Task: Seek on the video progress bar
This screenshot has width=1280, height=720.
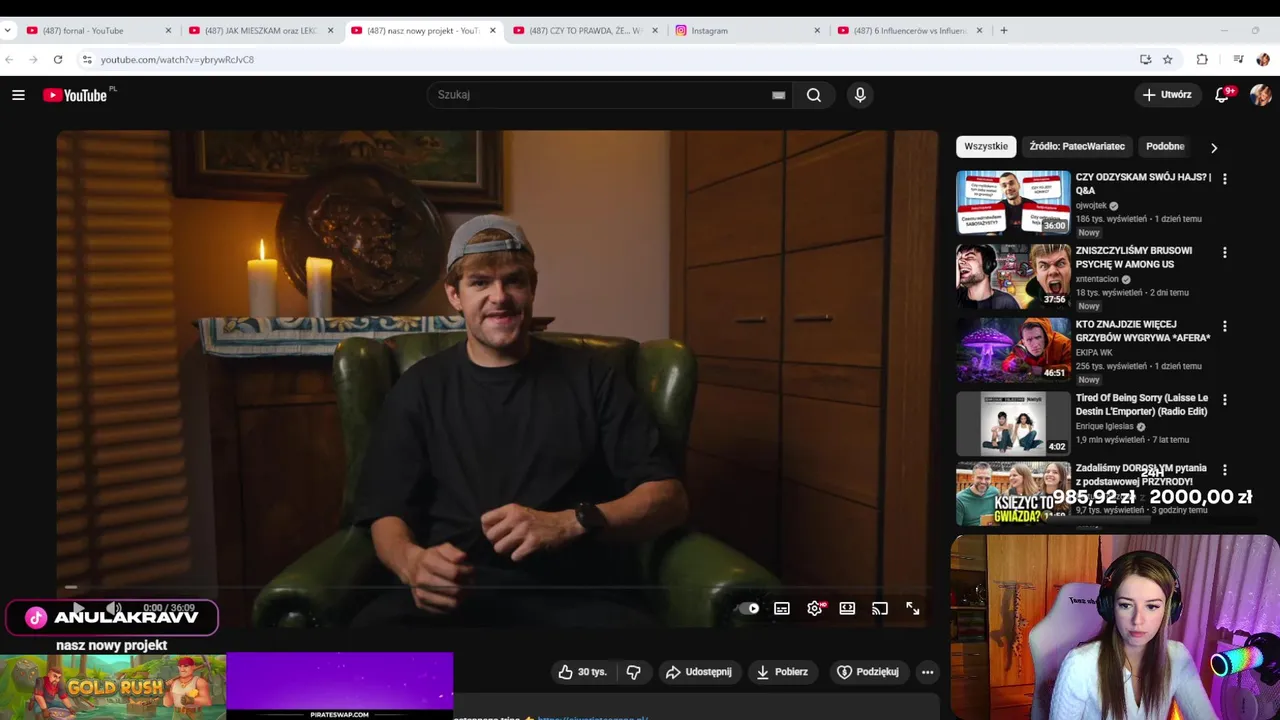Action: pos(497,588)
